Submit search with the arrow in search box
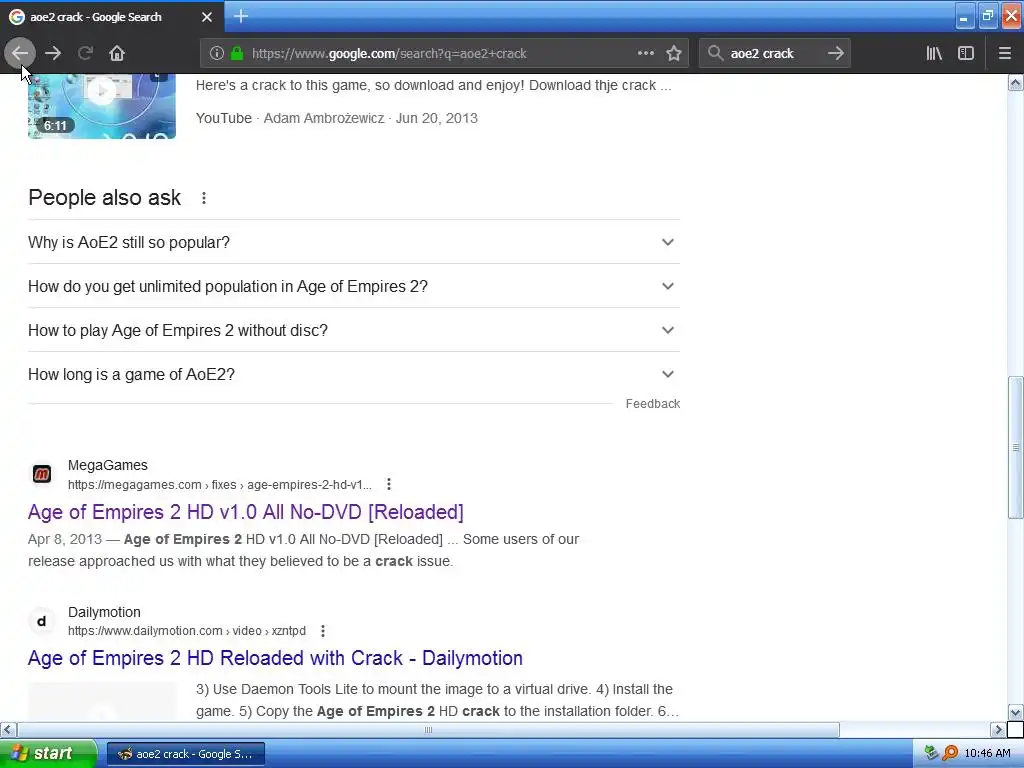This screenshot has width=1024, height=768. pyautogui.click(x=836, y=54)
